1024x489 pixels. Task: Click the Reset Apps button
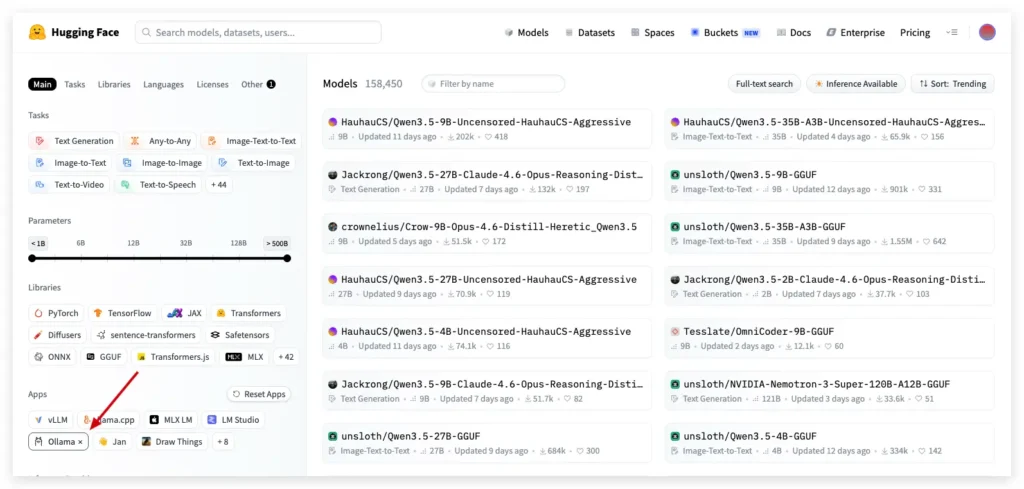coord(259,394)
